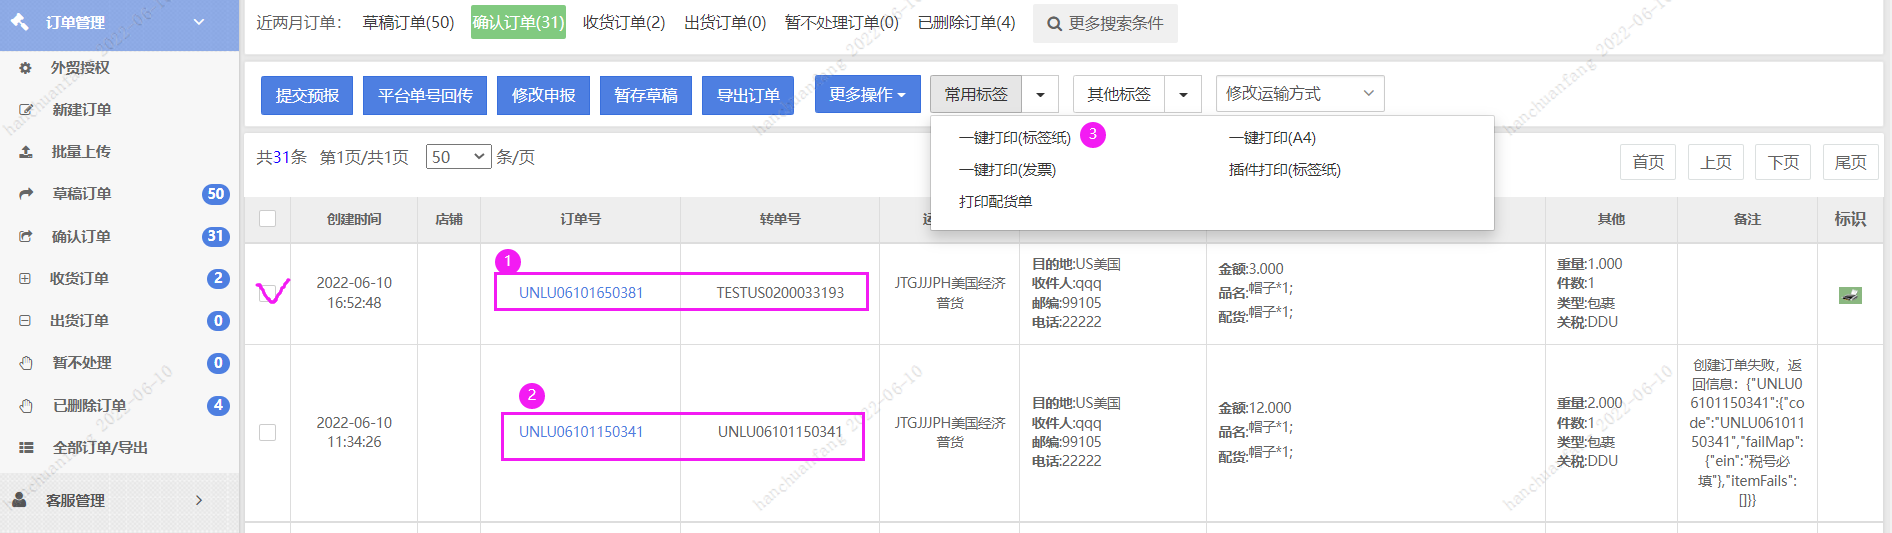Click the 其他标签 button

[1119, 94]
